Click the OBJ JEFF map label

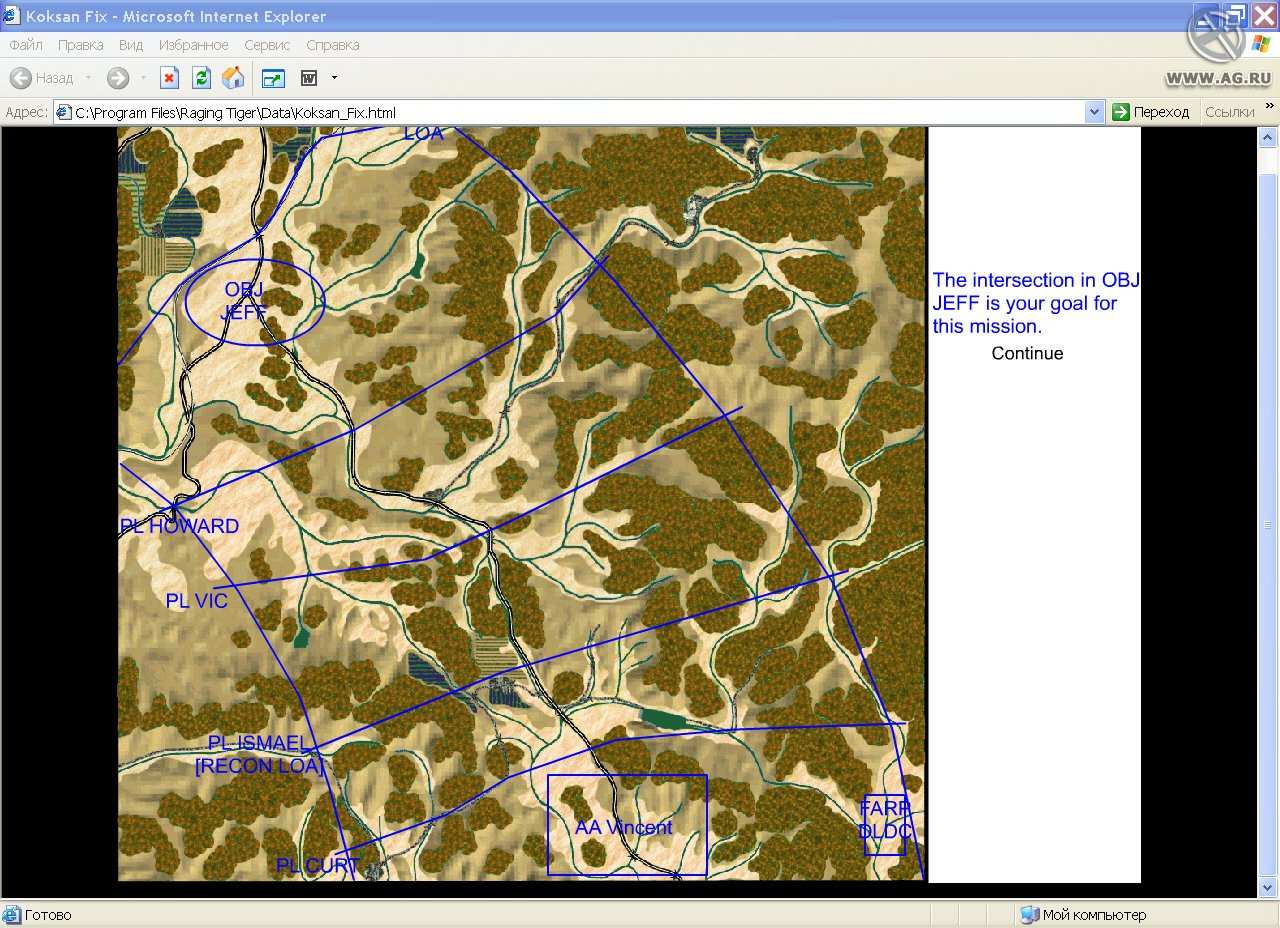point(245,301)
